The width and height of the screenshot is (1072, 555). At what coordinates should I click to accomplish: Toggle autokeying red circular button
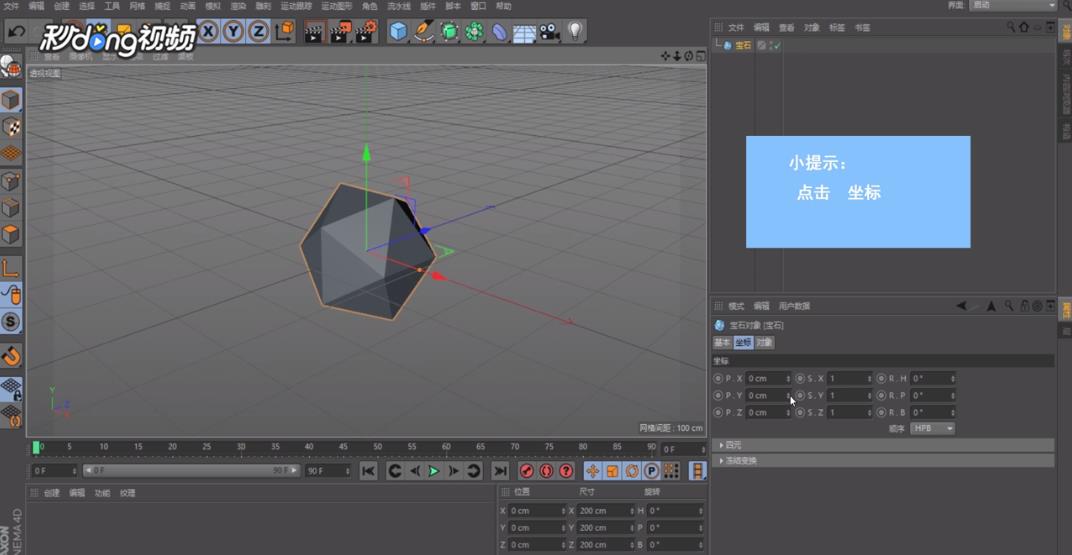click(x=546, y=471)
